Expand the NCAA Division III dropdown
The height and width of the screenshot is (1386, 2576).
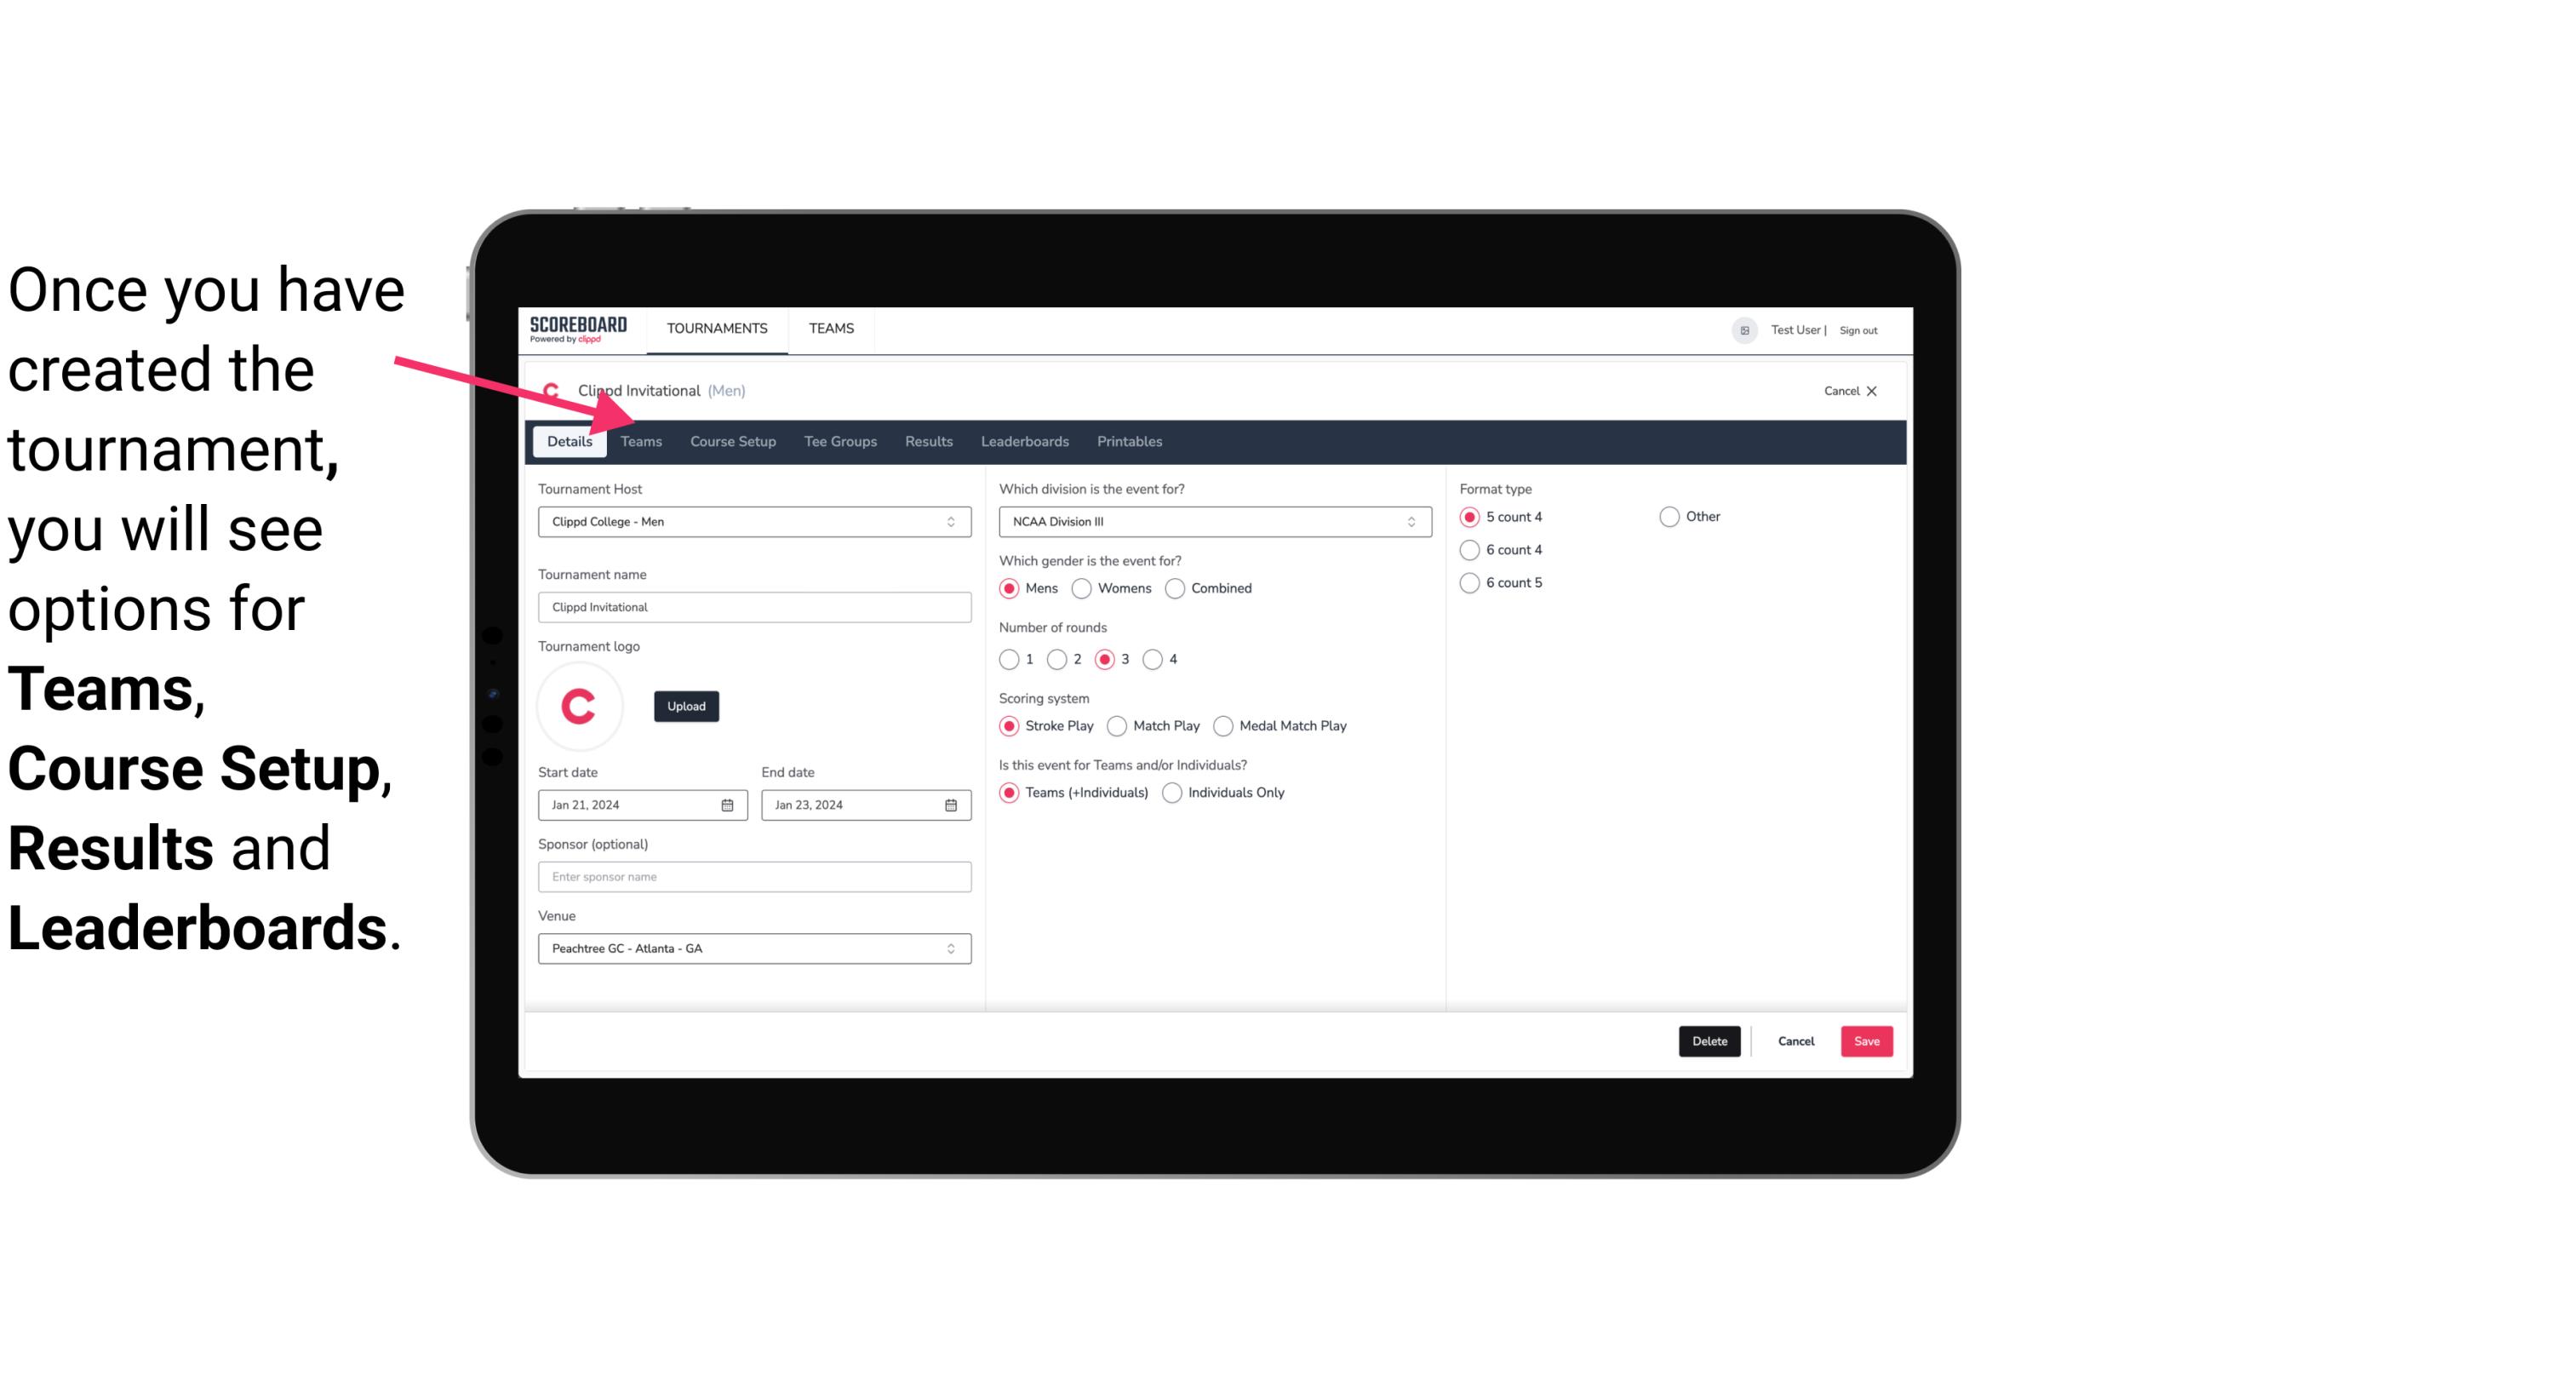pyautogui.click(x=1405, y=521)
